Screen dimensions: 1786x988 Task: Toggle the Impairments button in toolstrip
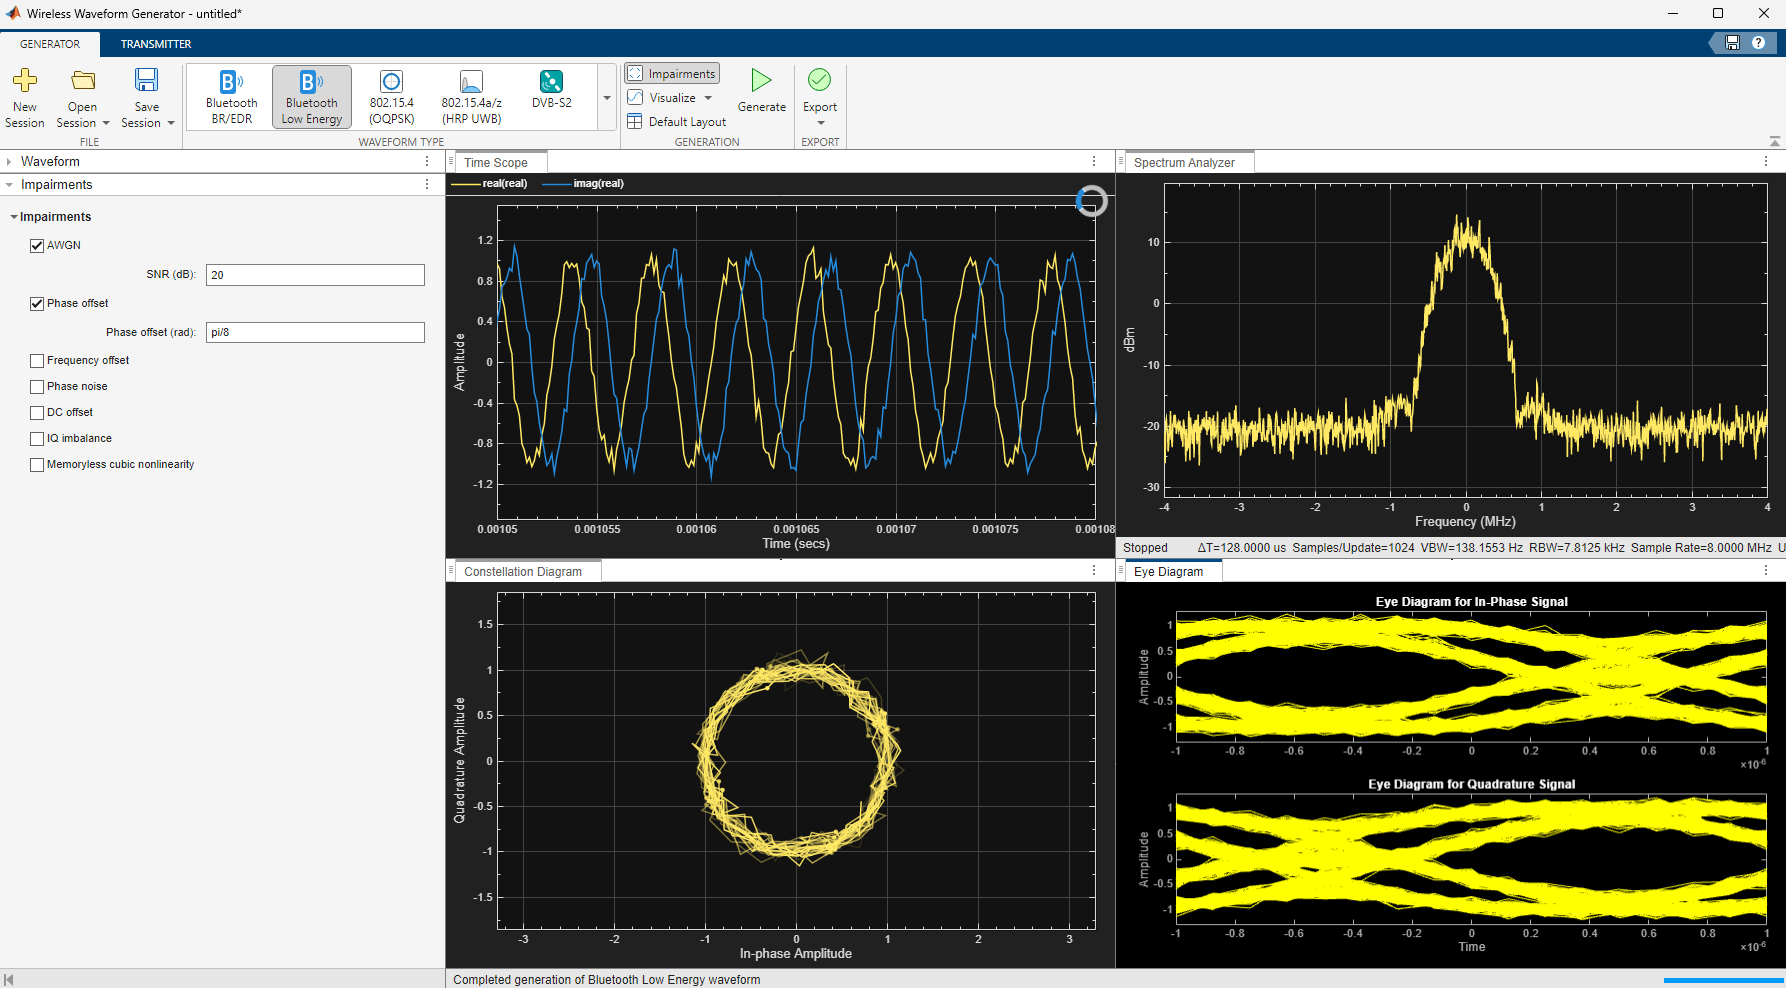pyautogui.click(x=672, y=74)
